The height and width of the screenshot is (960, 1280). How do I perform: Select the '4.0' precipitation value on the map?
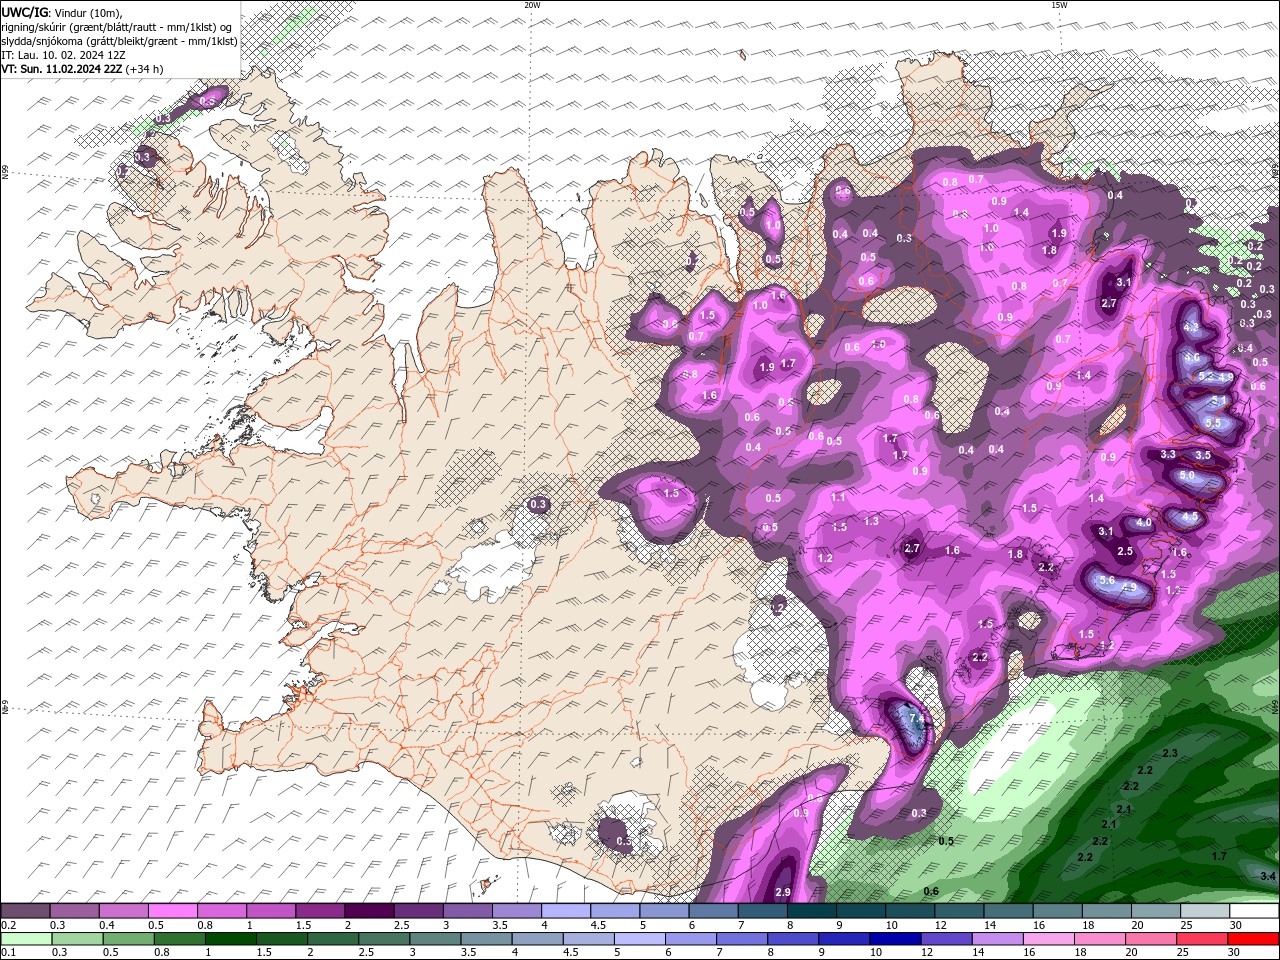[1144, 523]
